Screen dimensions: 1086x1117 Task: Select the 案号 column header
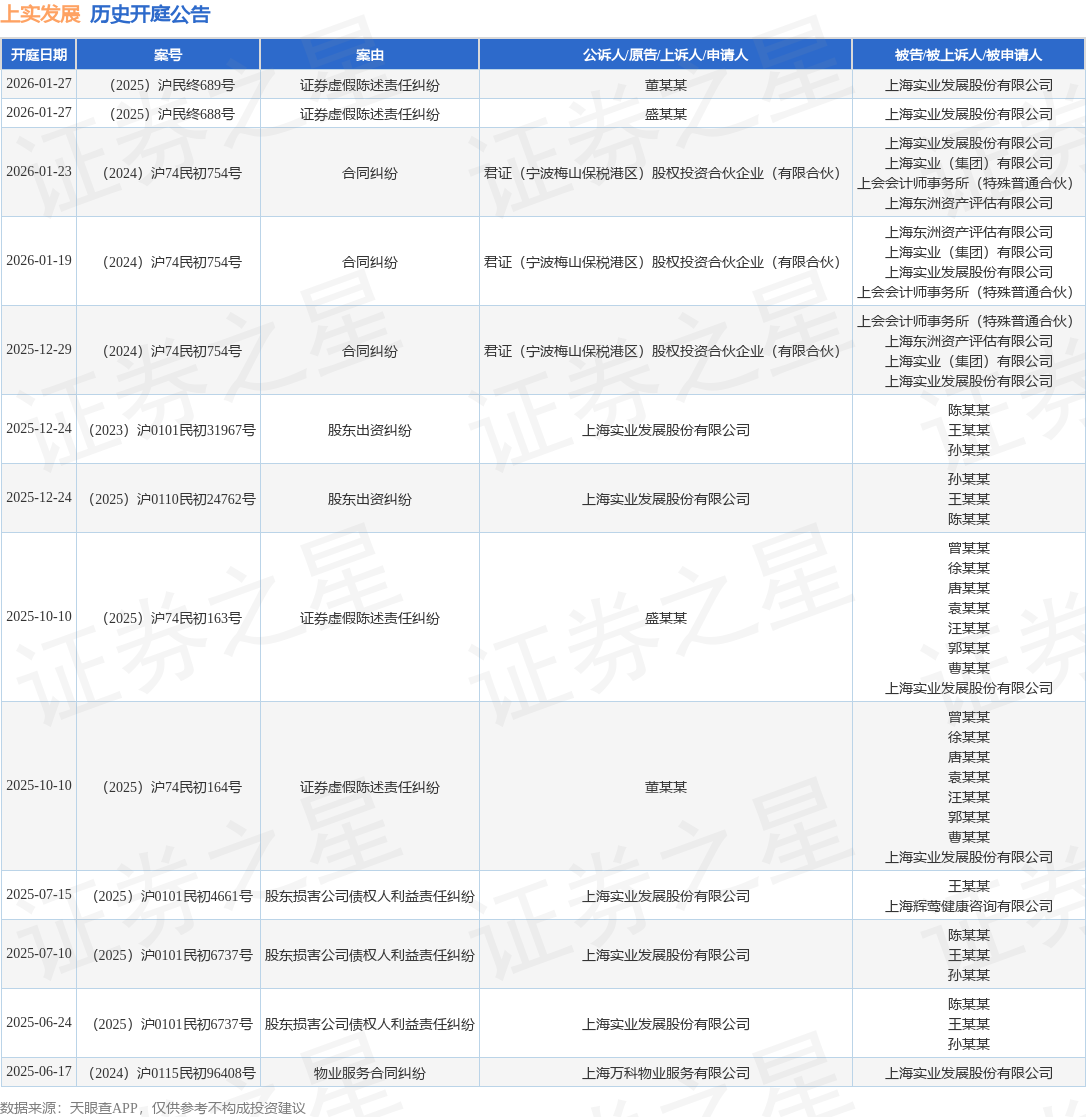coord(168,55)
